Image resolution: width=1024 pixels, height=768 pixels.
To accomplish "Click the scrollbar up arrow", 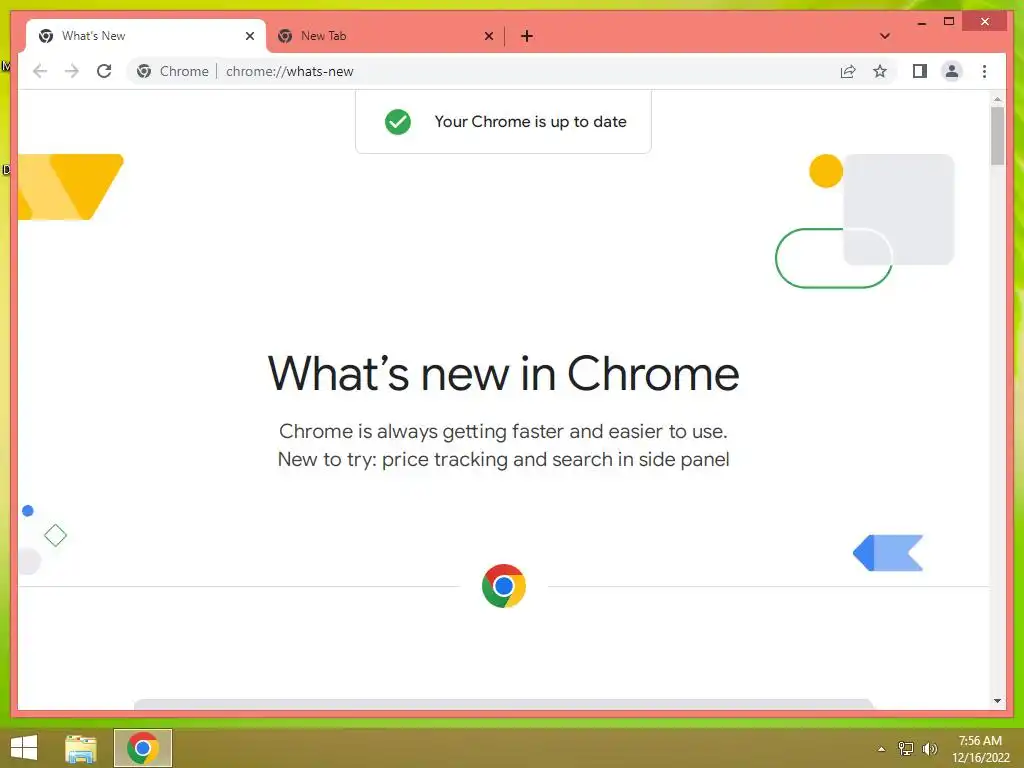I will (x=997, y=99).
